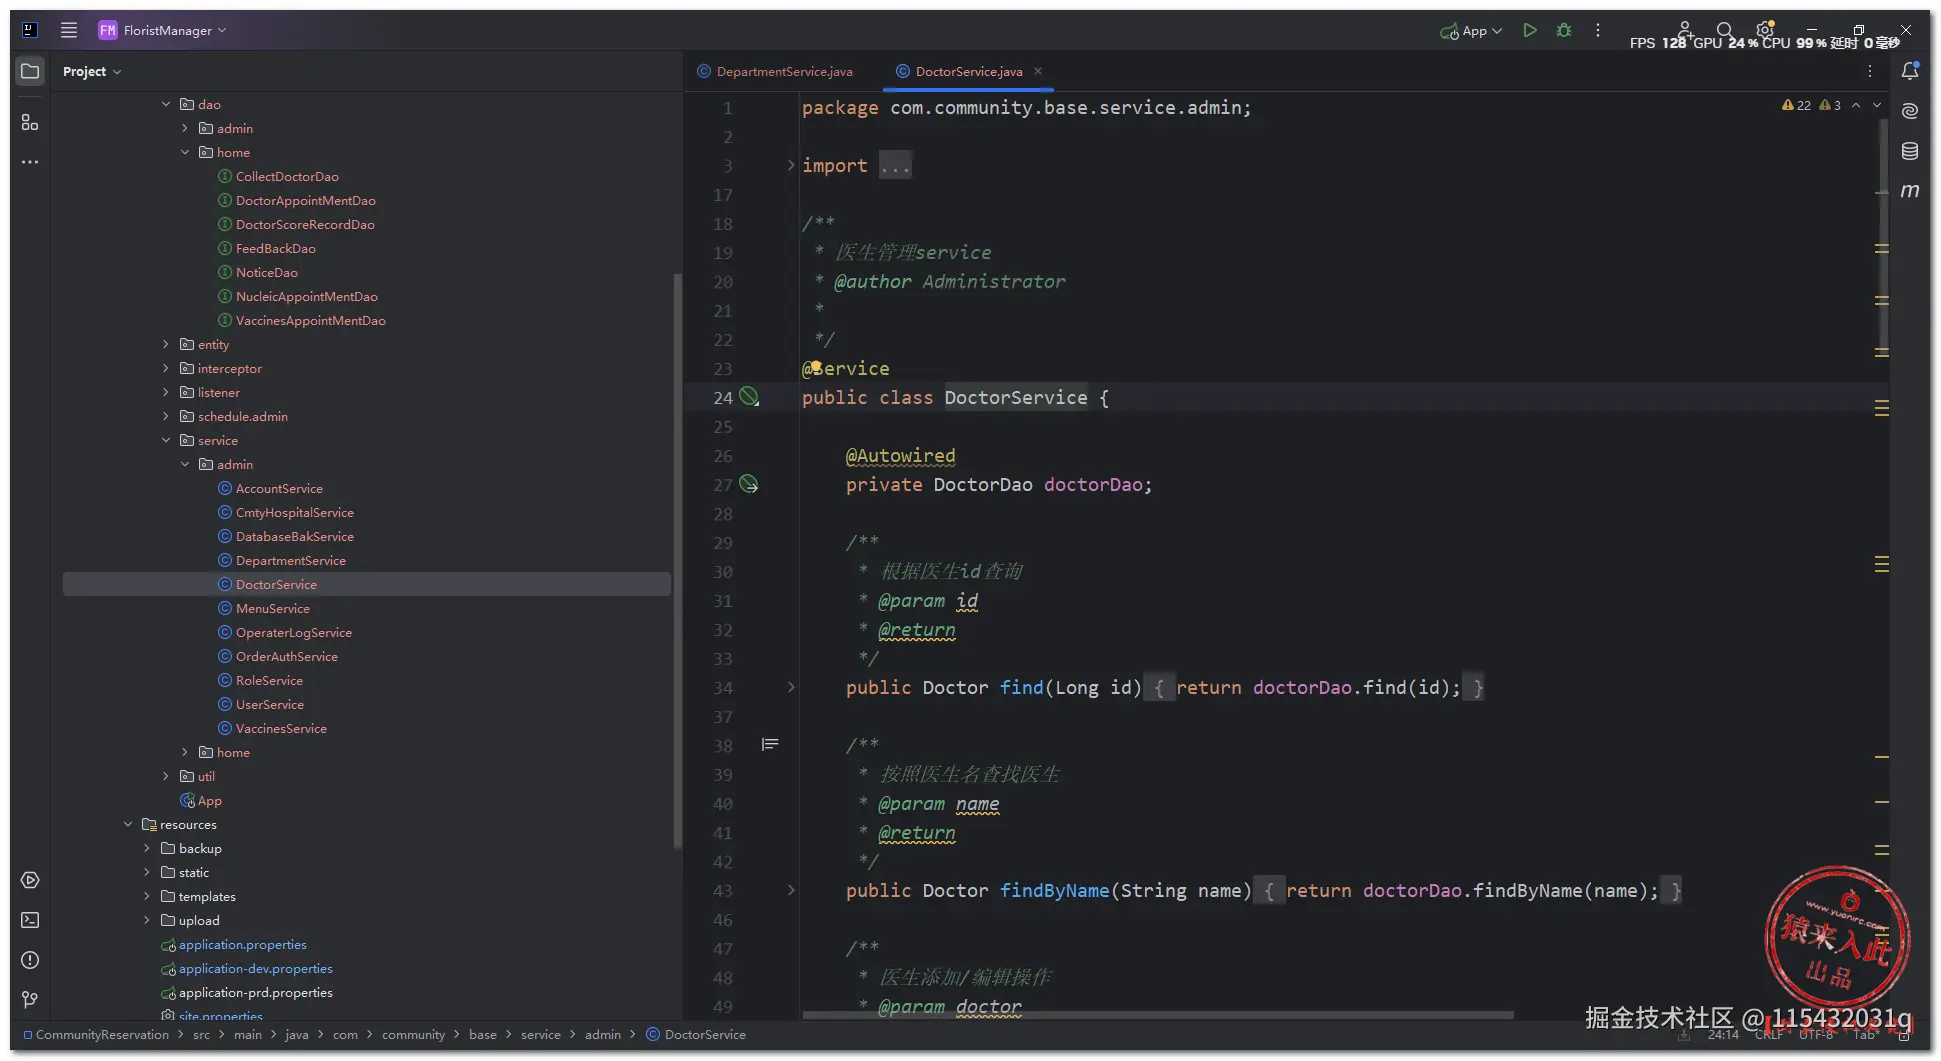Show more tool windows ellipsis in left stripe

(x=30, y=161)
